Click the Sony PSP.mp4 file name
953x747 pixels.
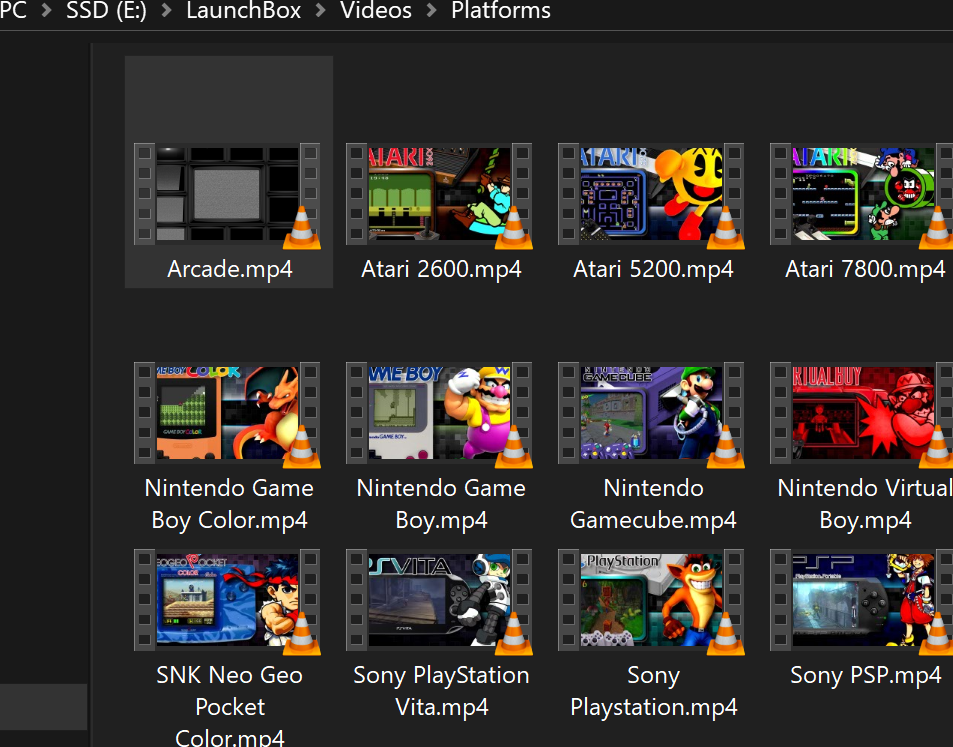[865, 675]
